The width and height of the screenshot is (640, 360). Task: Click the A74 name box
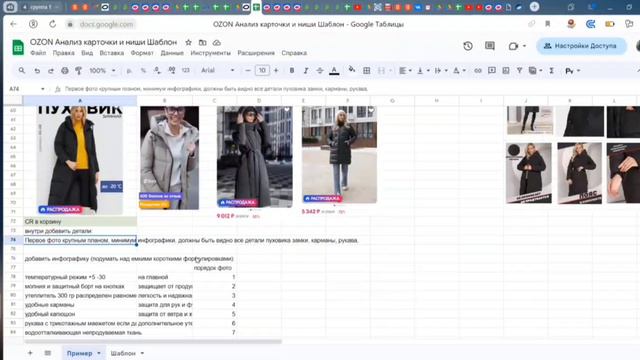(x=27, y=89)
